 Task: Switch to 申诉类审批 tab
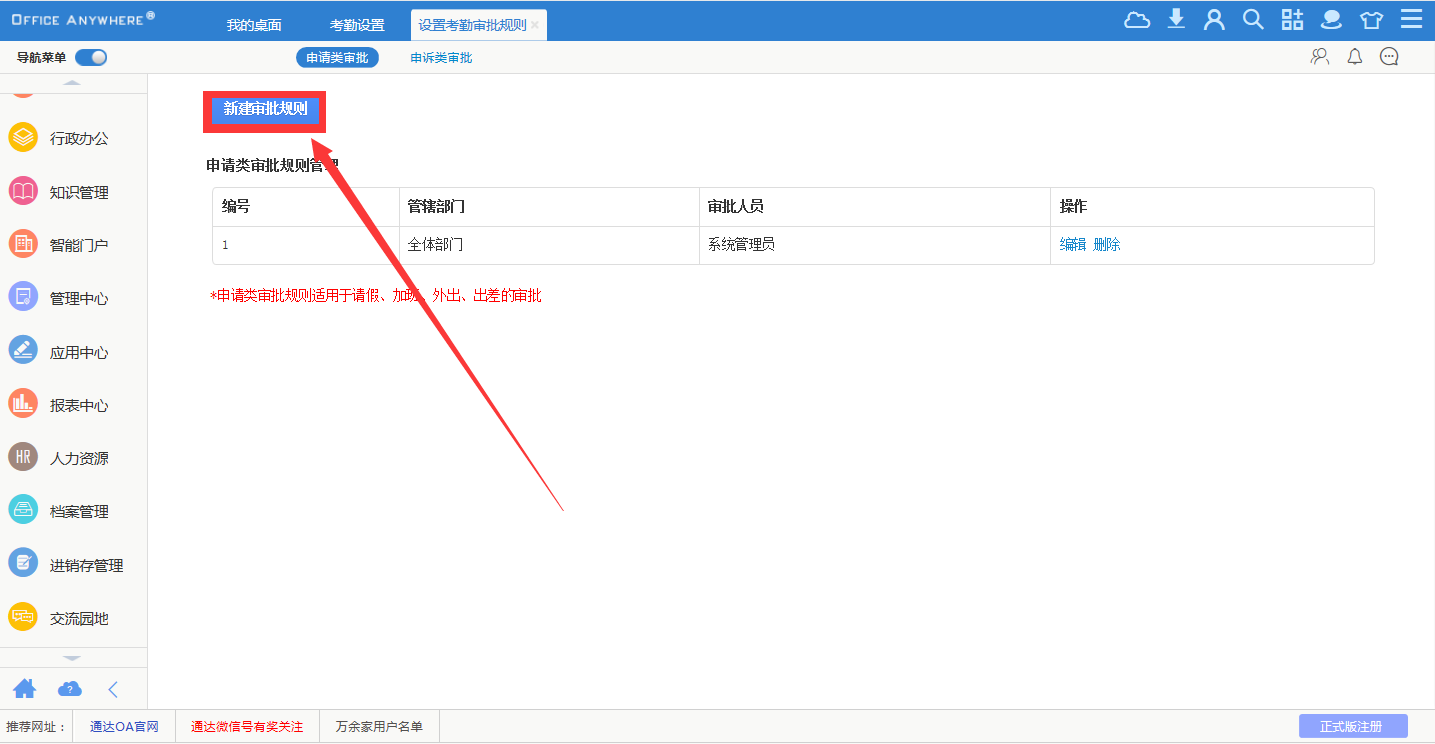click(441, 58)
